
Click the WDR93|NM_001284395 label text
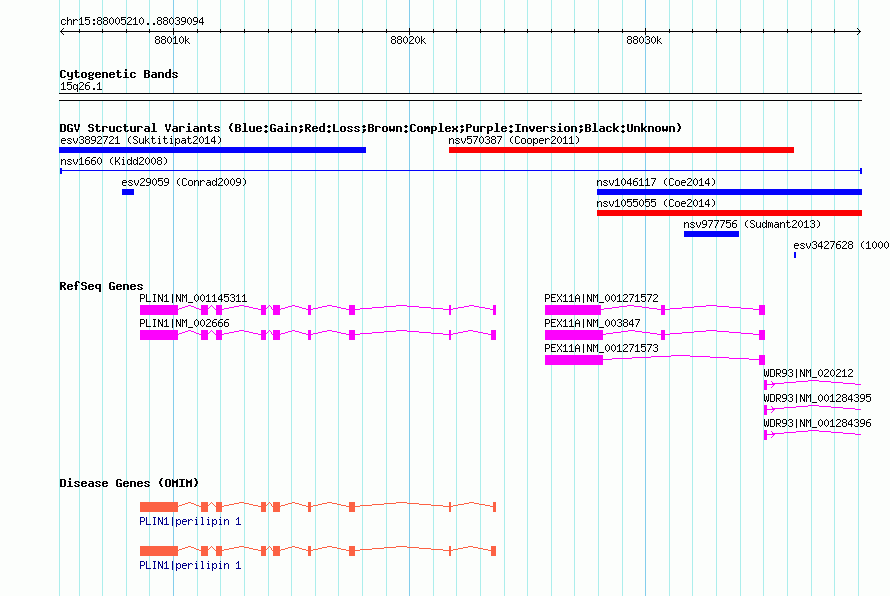click(x=817, y=398)
